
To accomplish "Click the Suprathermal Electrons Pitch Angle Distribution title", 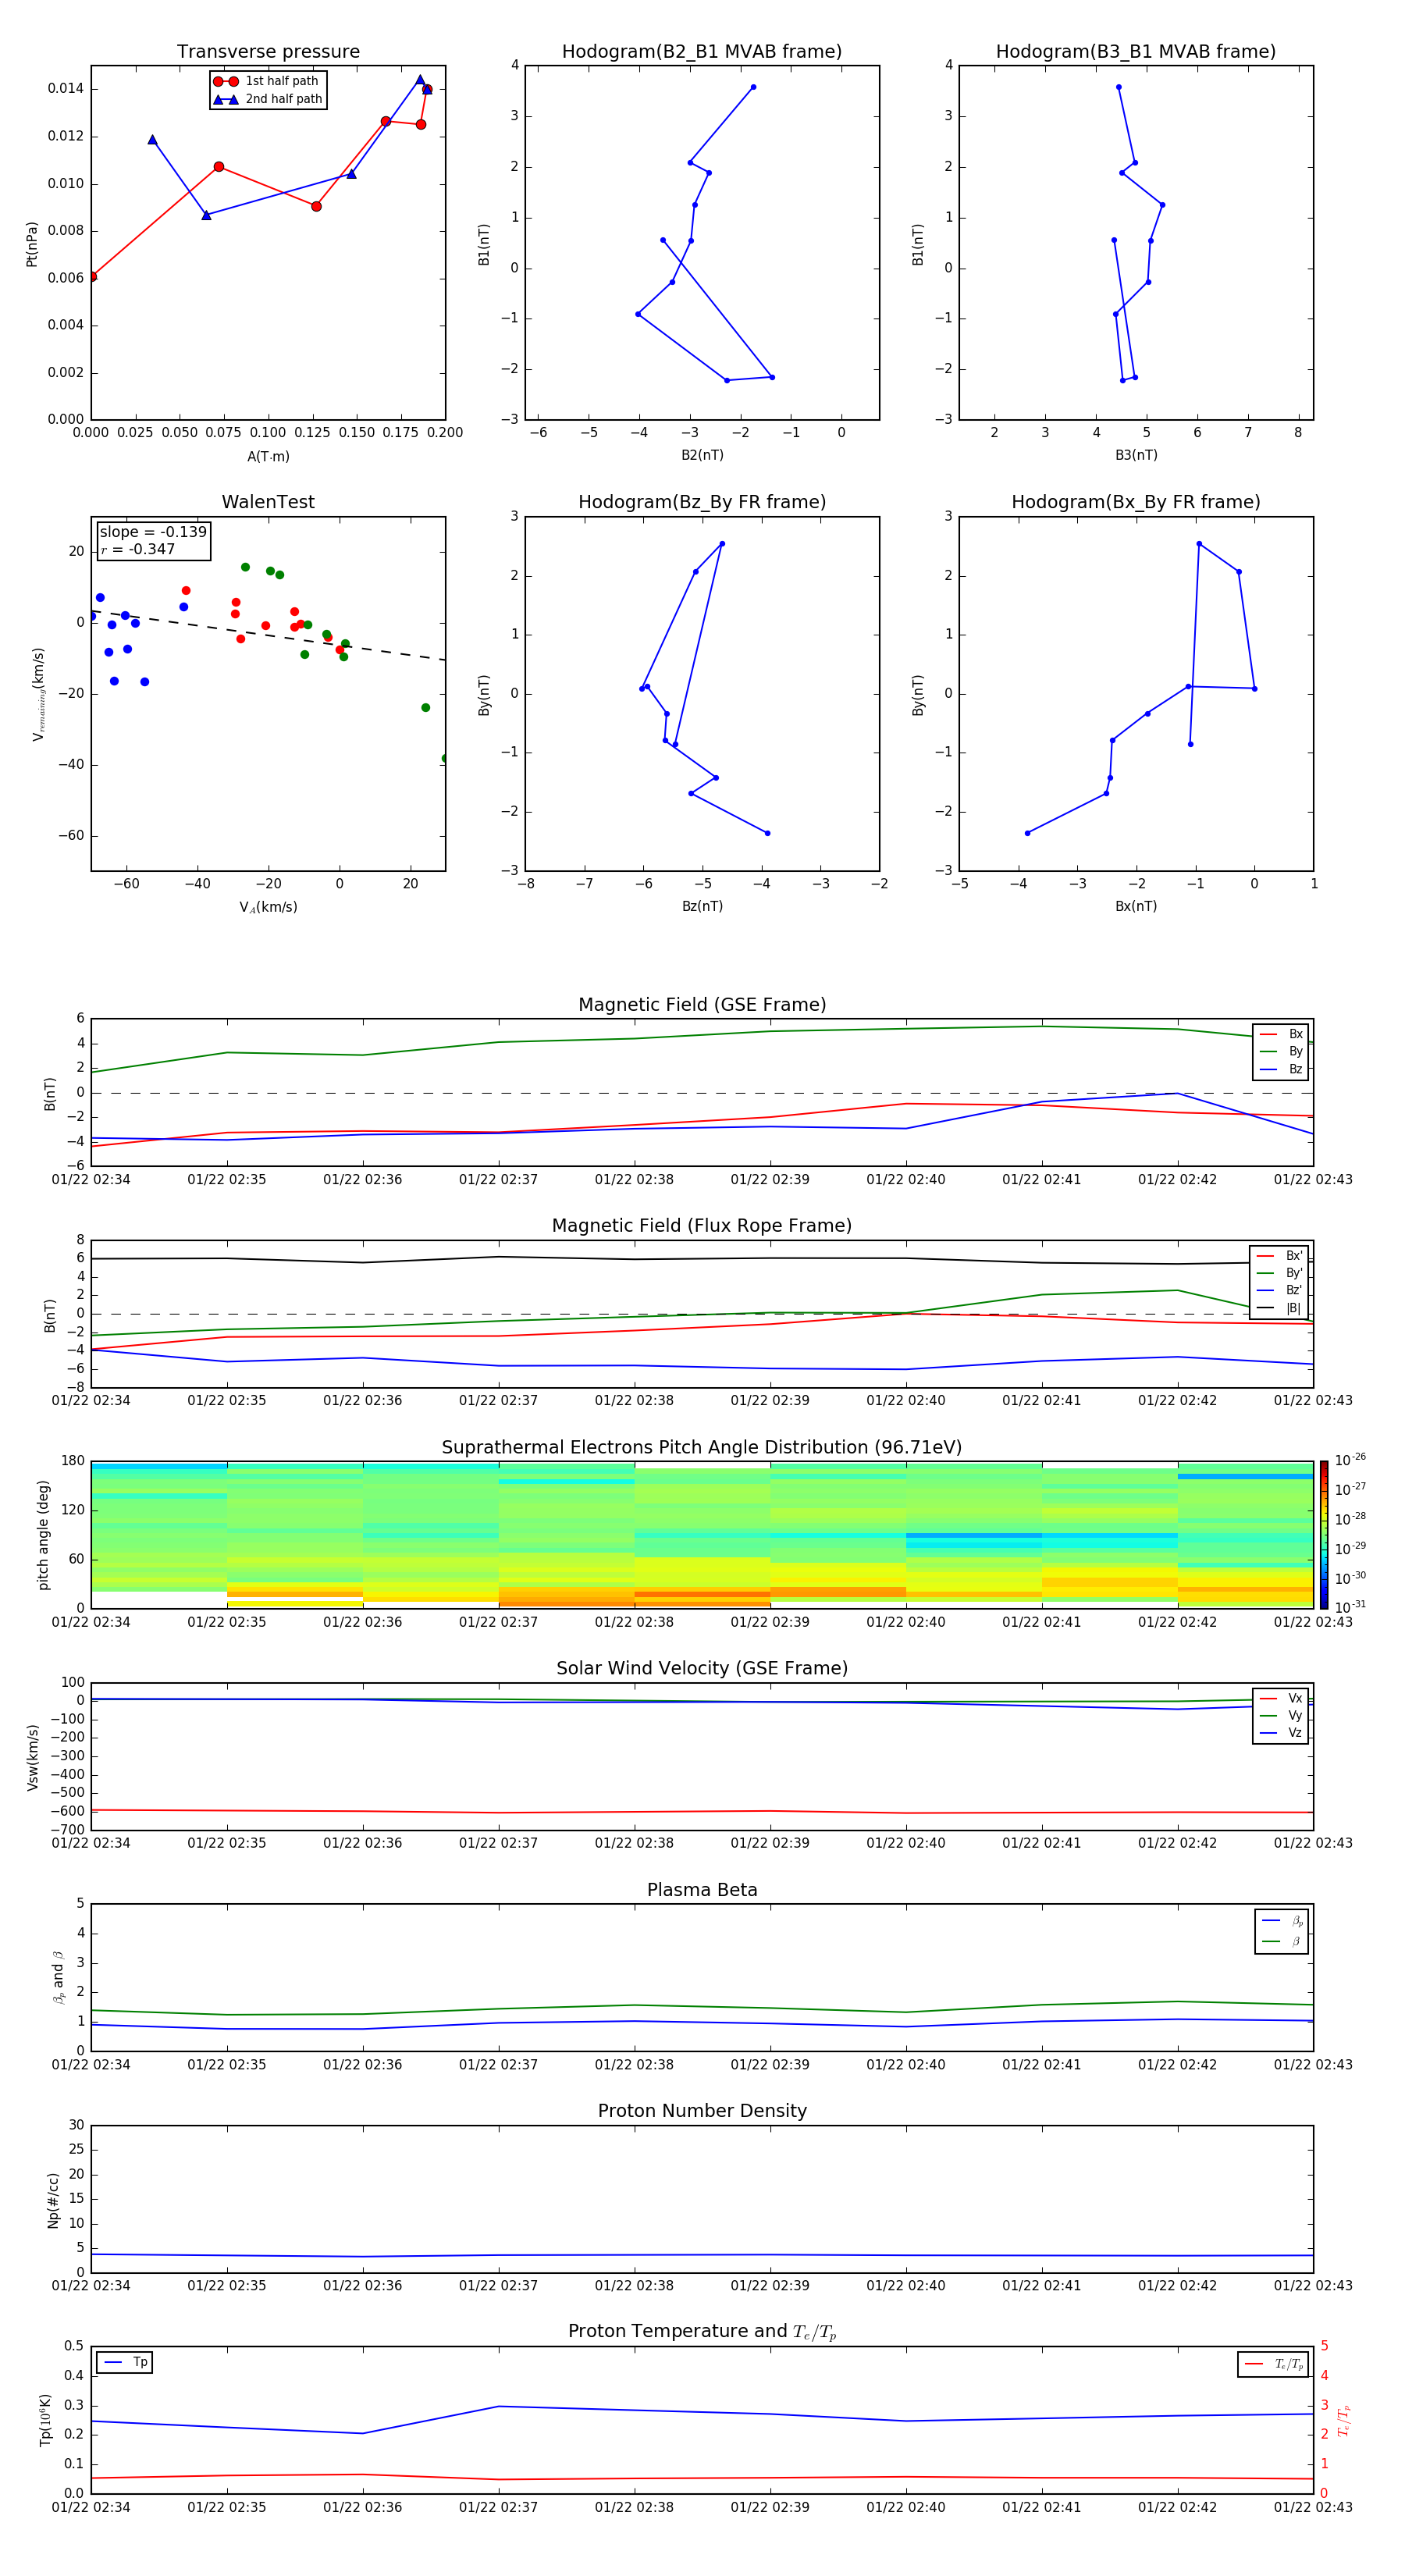I will [x=702, y=1448].
